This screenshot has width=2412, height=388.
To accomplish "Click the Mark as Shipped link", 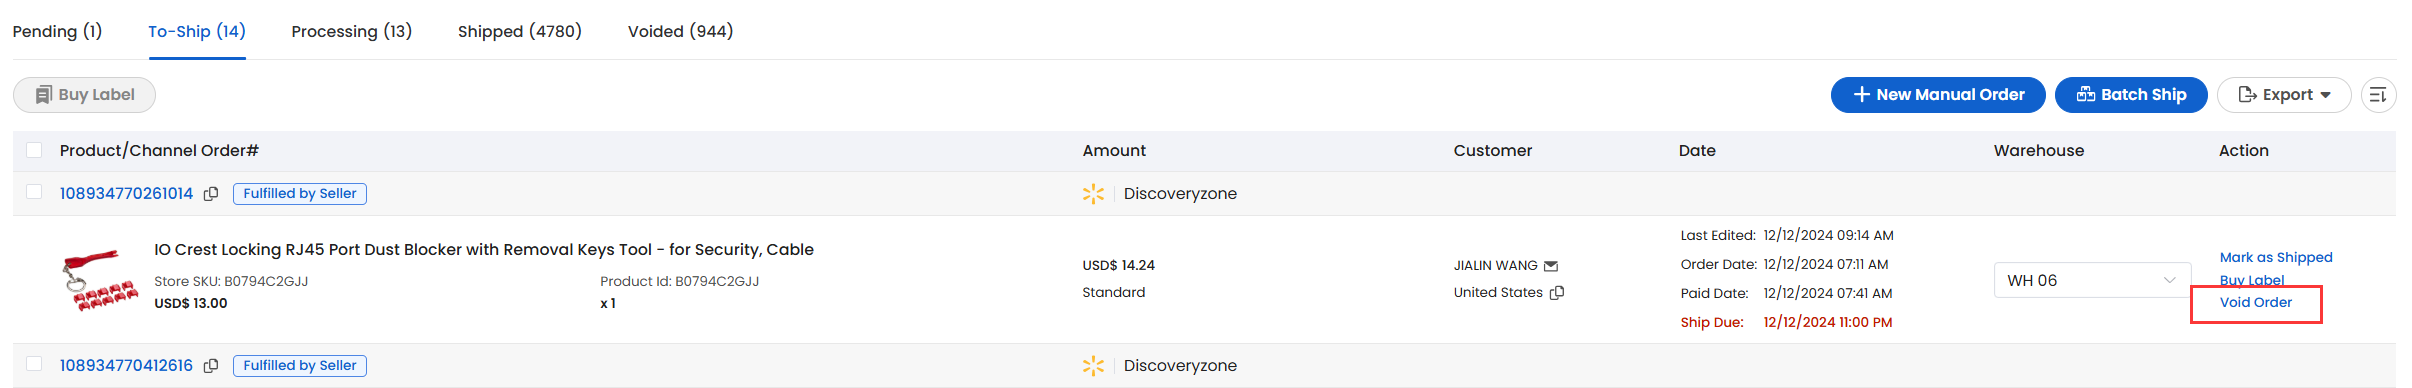I will coord(2276,258).
